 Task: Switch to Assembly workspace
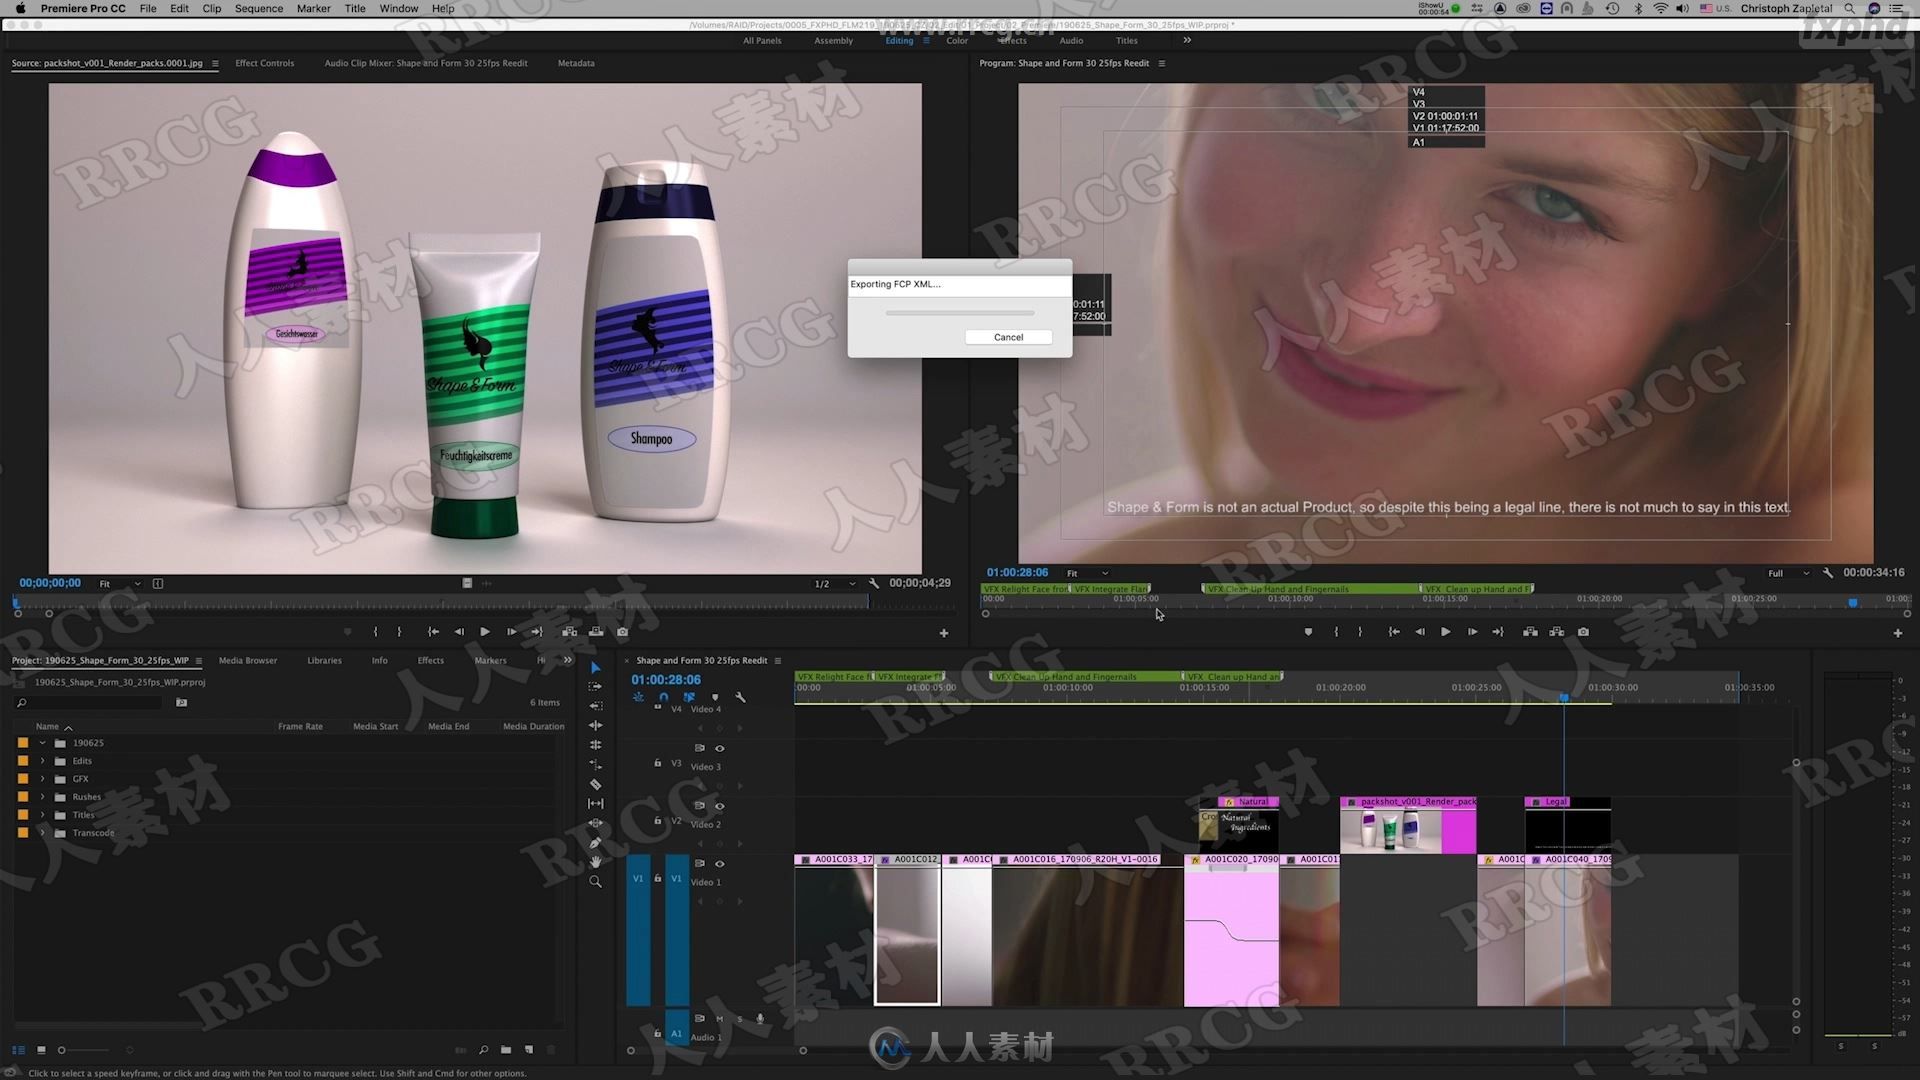point(834,41)
